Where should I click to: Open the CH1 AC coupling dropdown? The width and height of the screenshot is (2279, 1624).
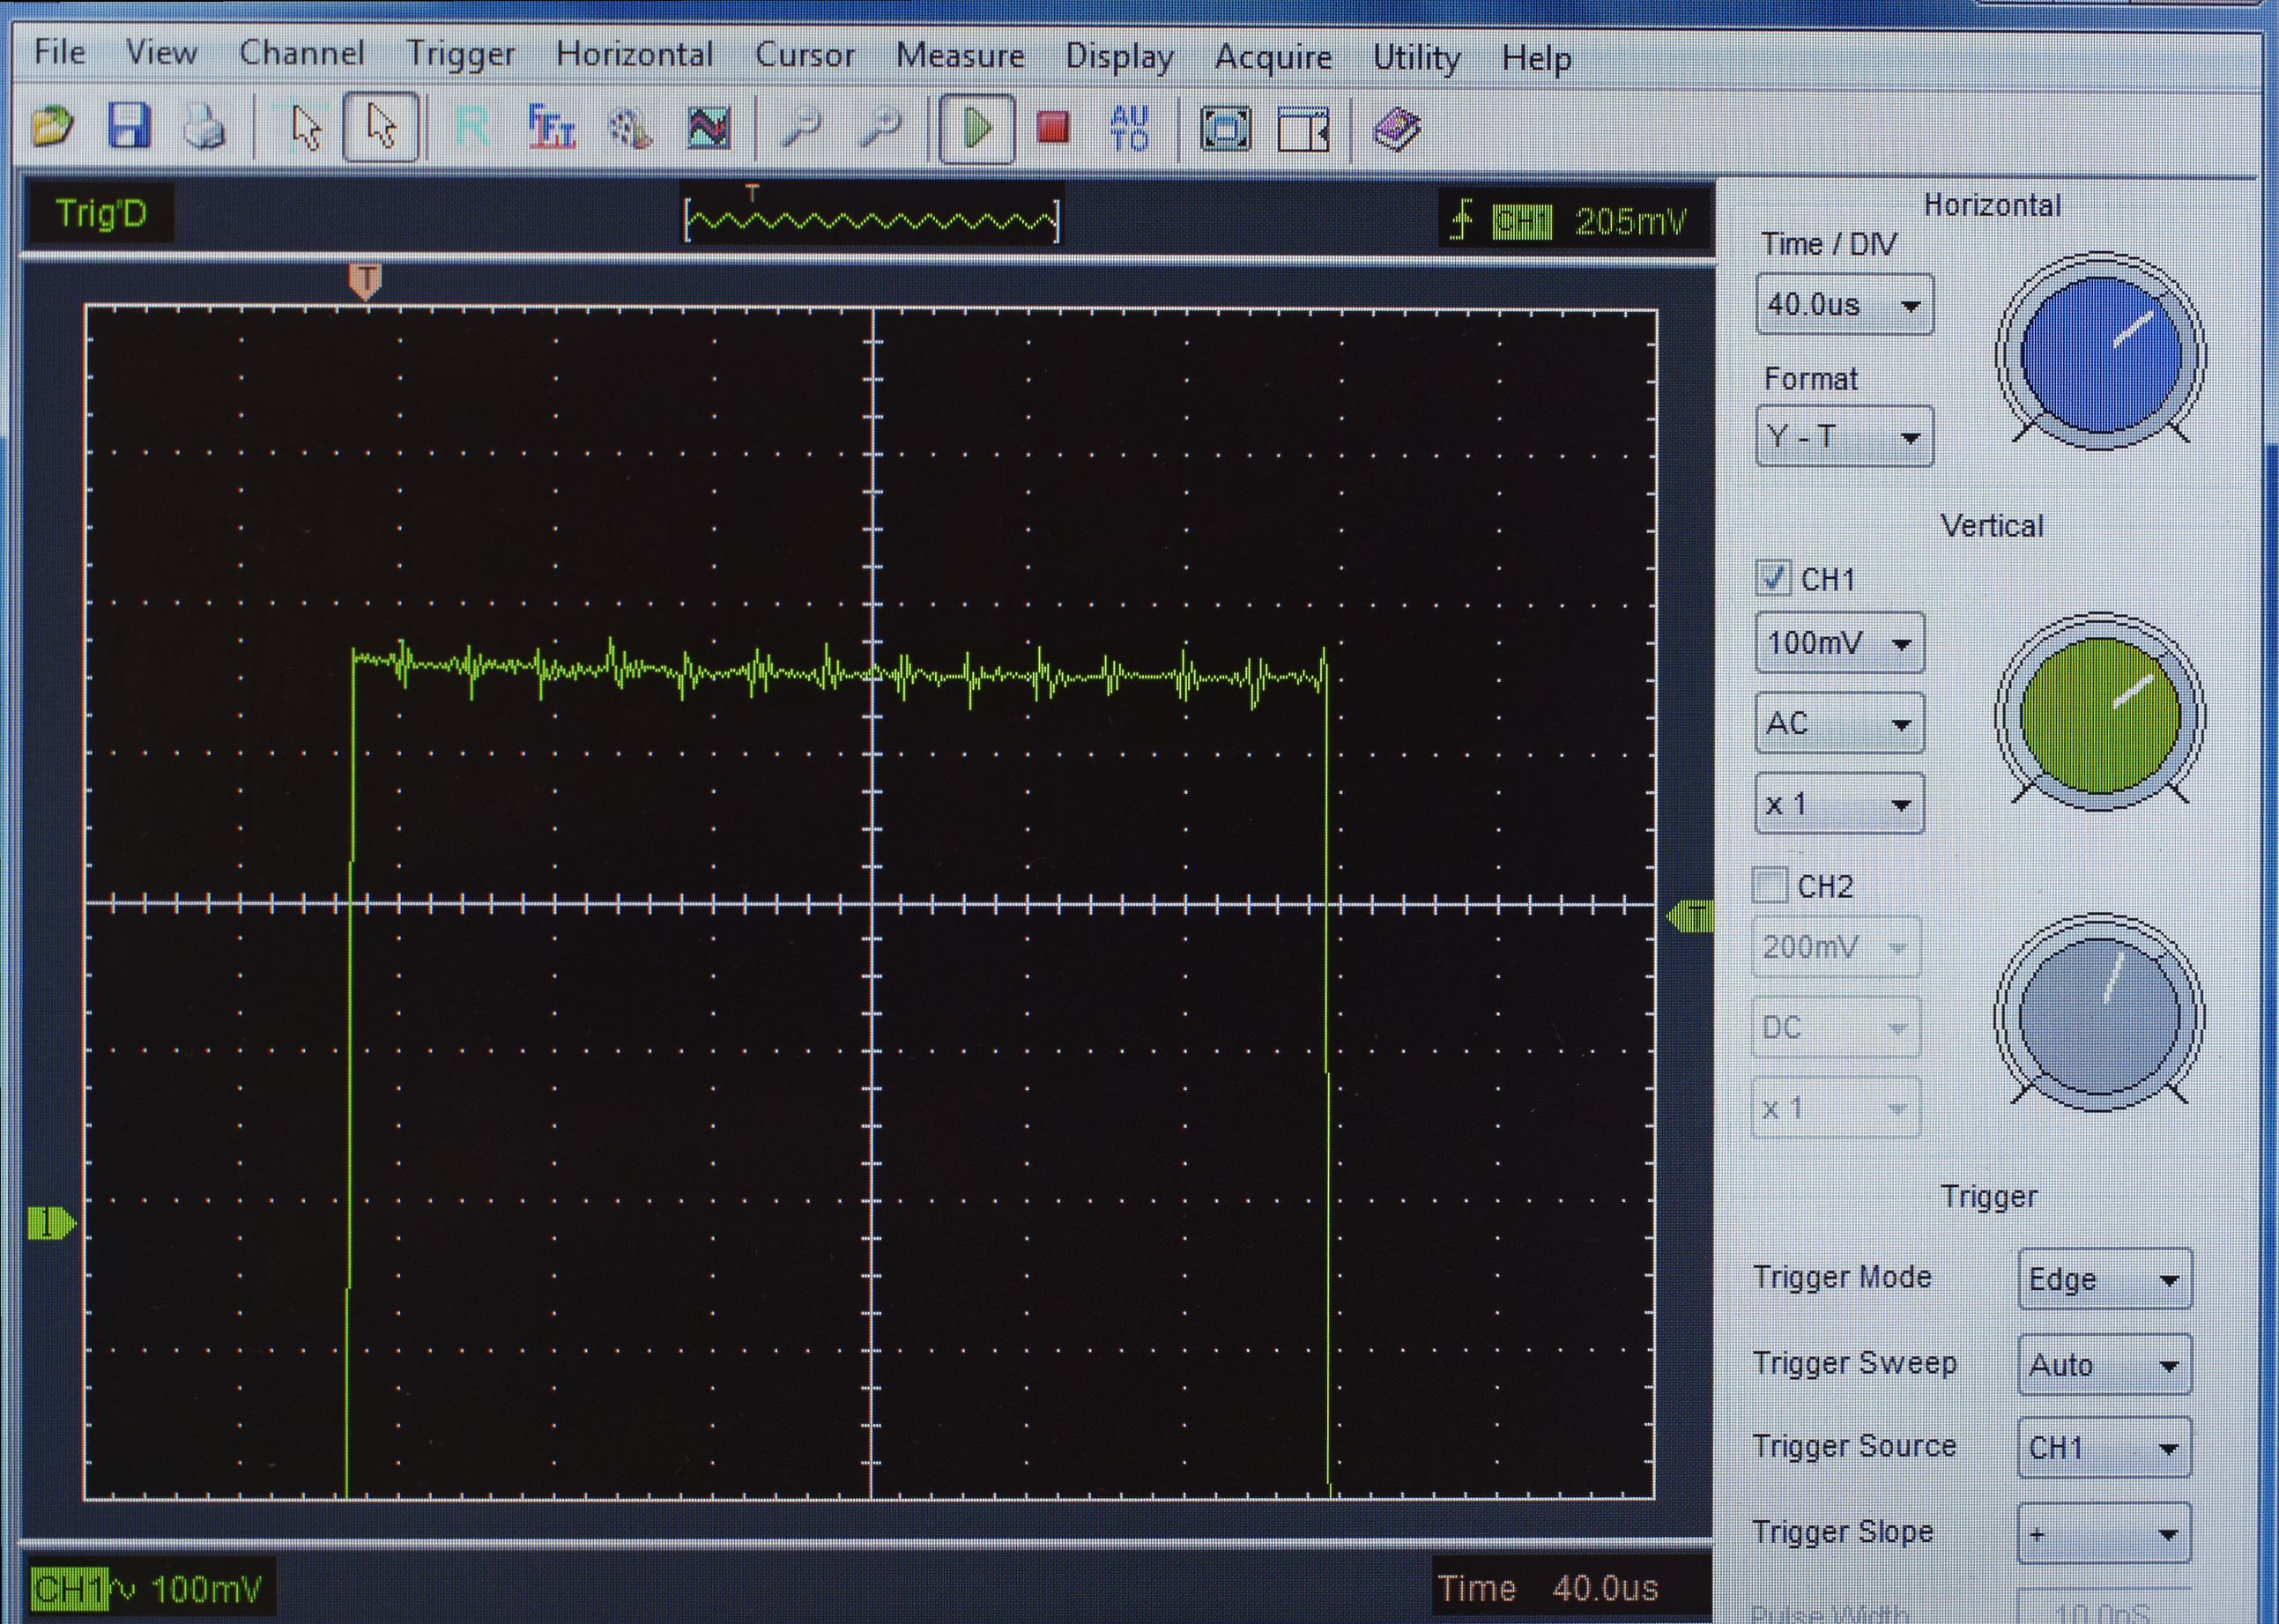pos(1840,723)
